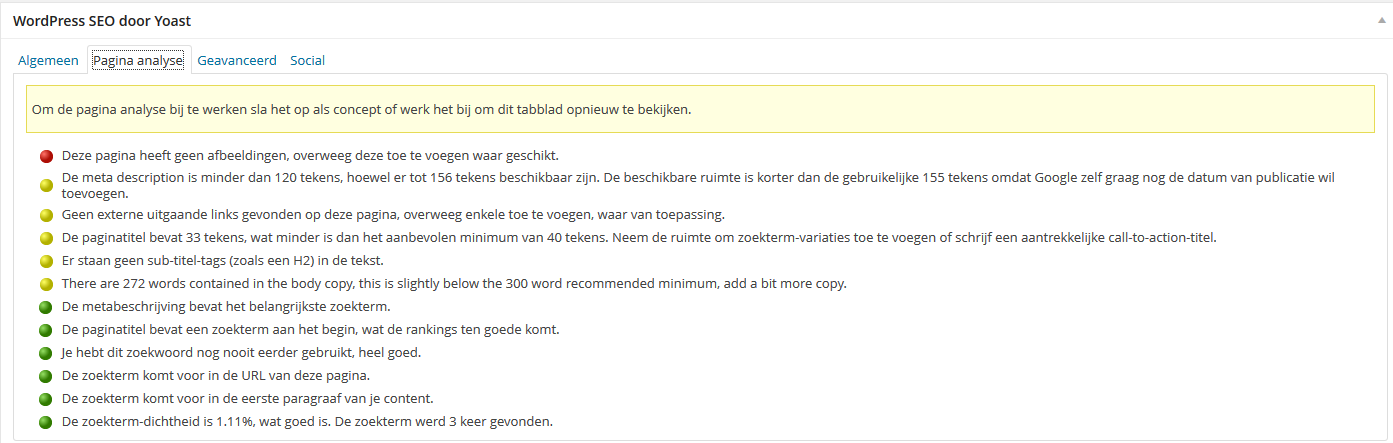Click yellow dot beside sub-title tags warning
The width and height of the screenshot is (1393, 443).
(46, 261)
